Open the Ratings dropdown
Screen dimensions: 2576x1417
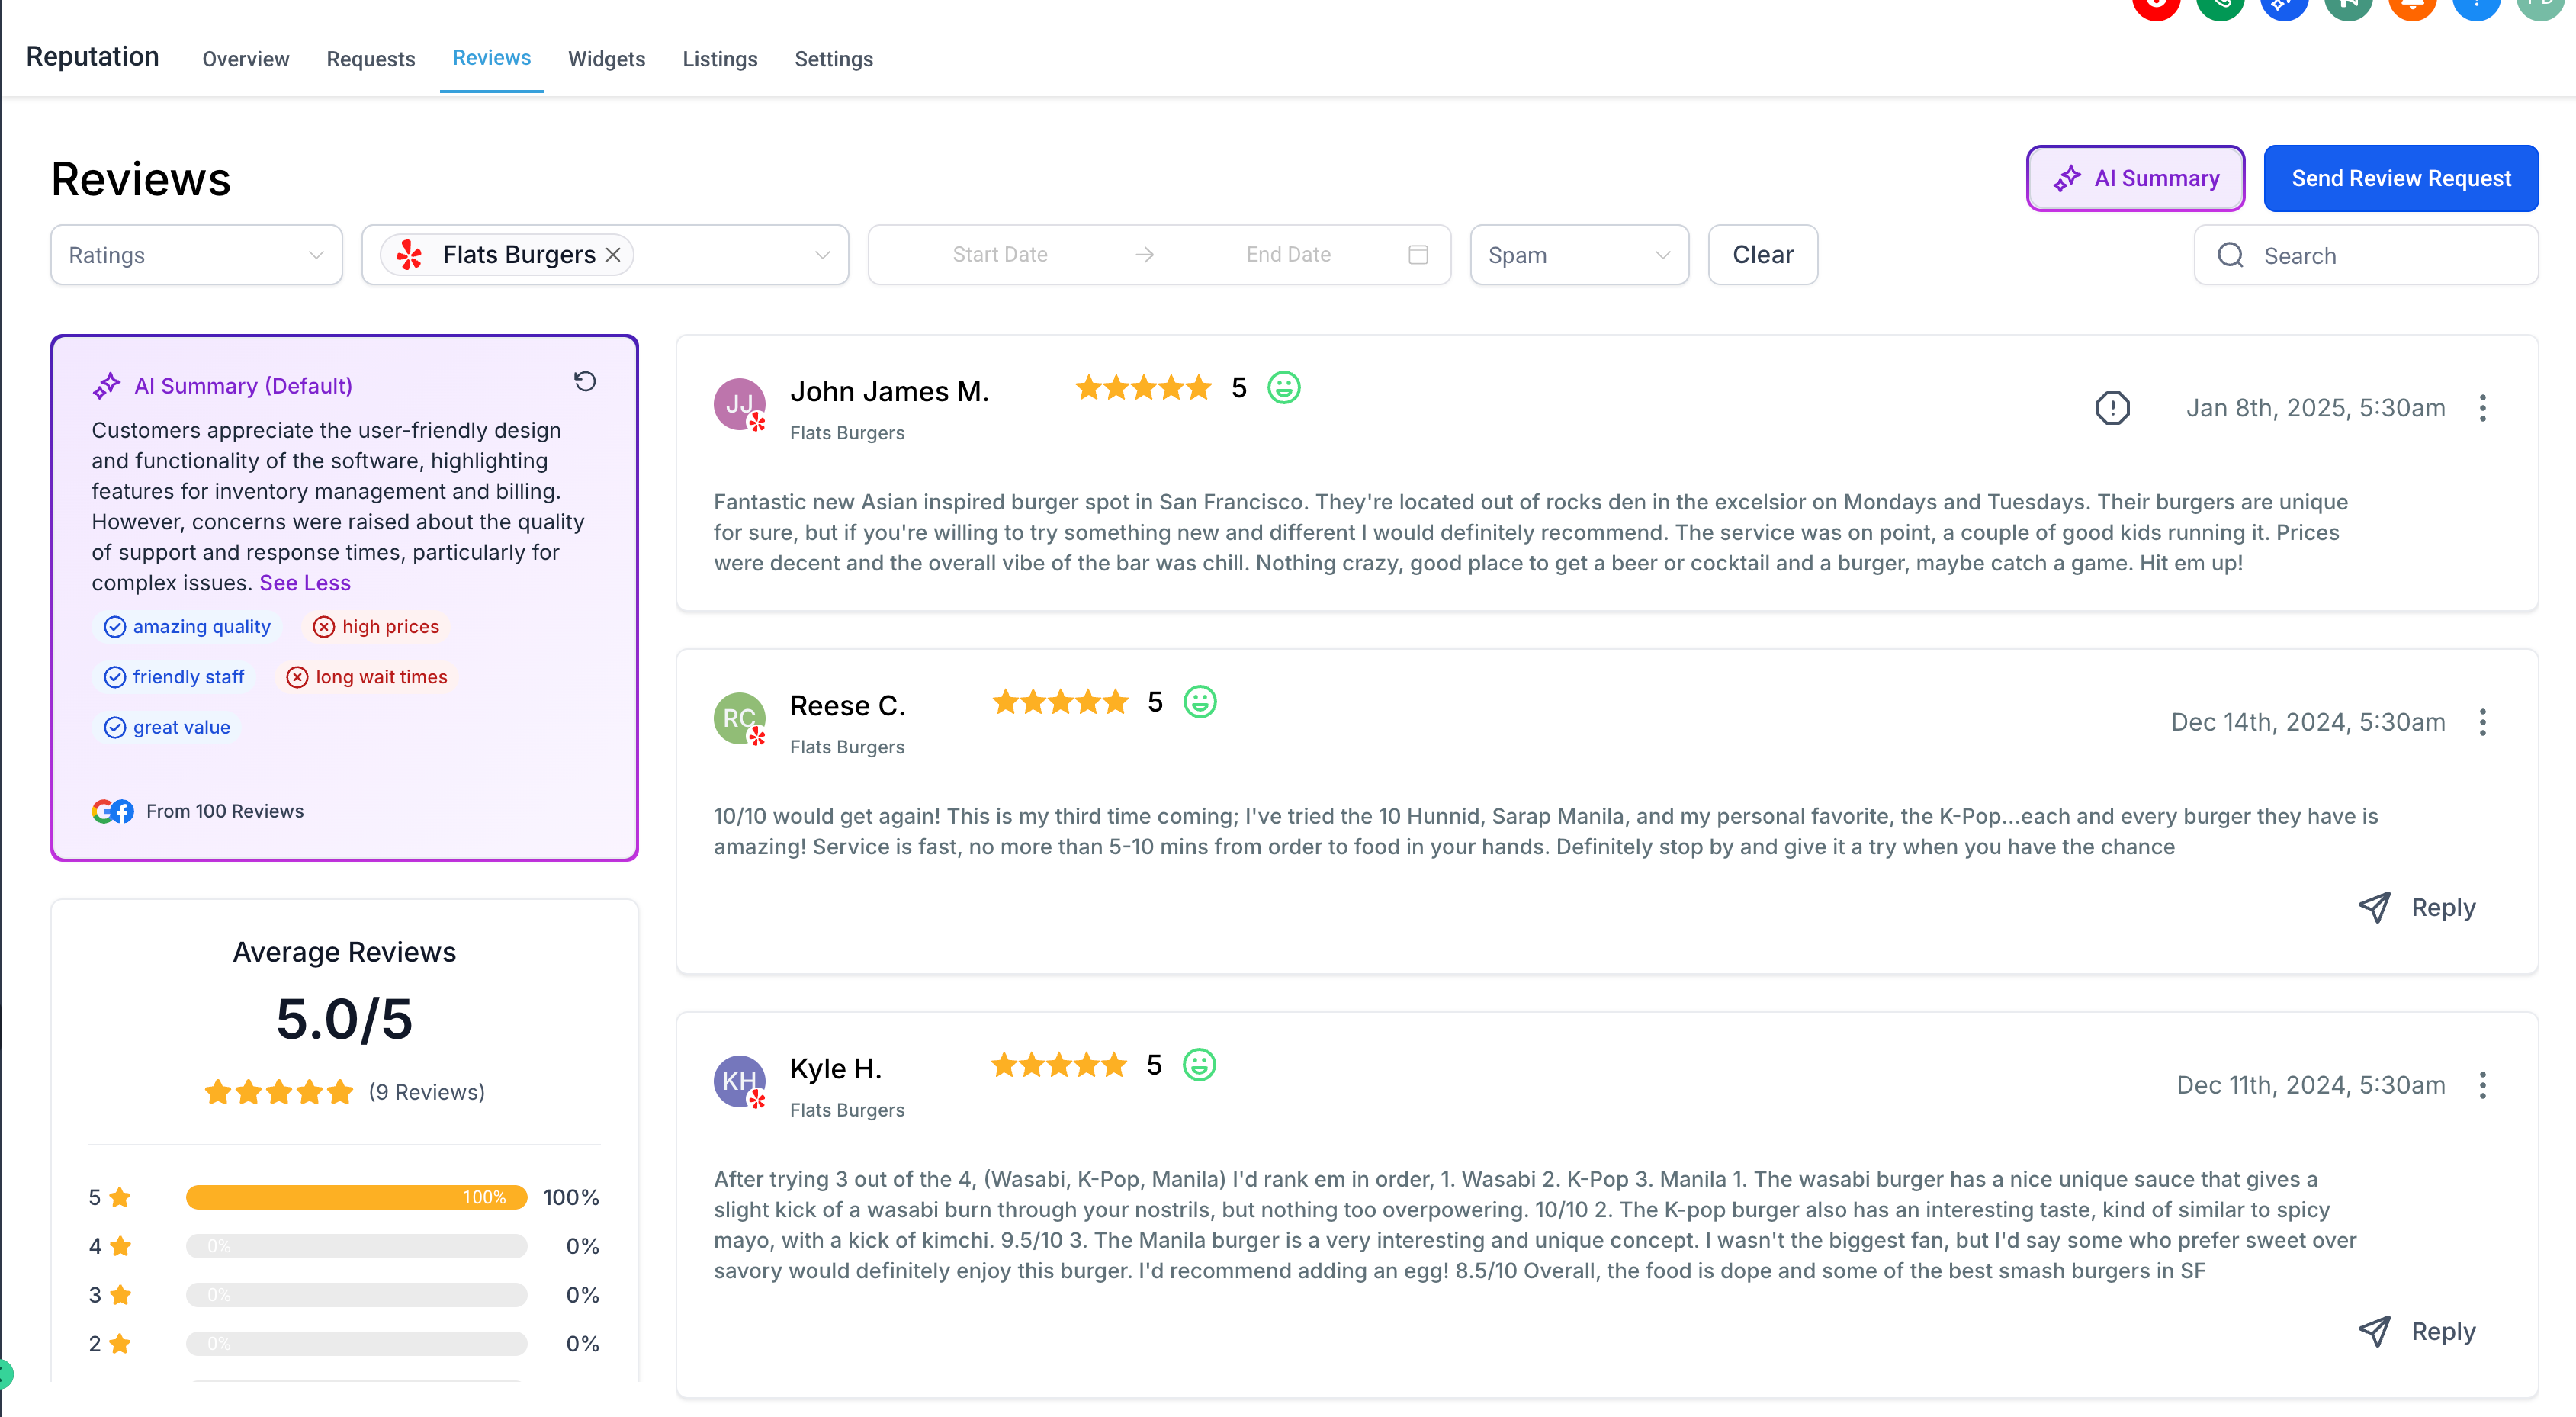[x=196, y=255]
